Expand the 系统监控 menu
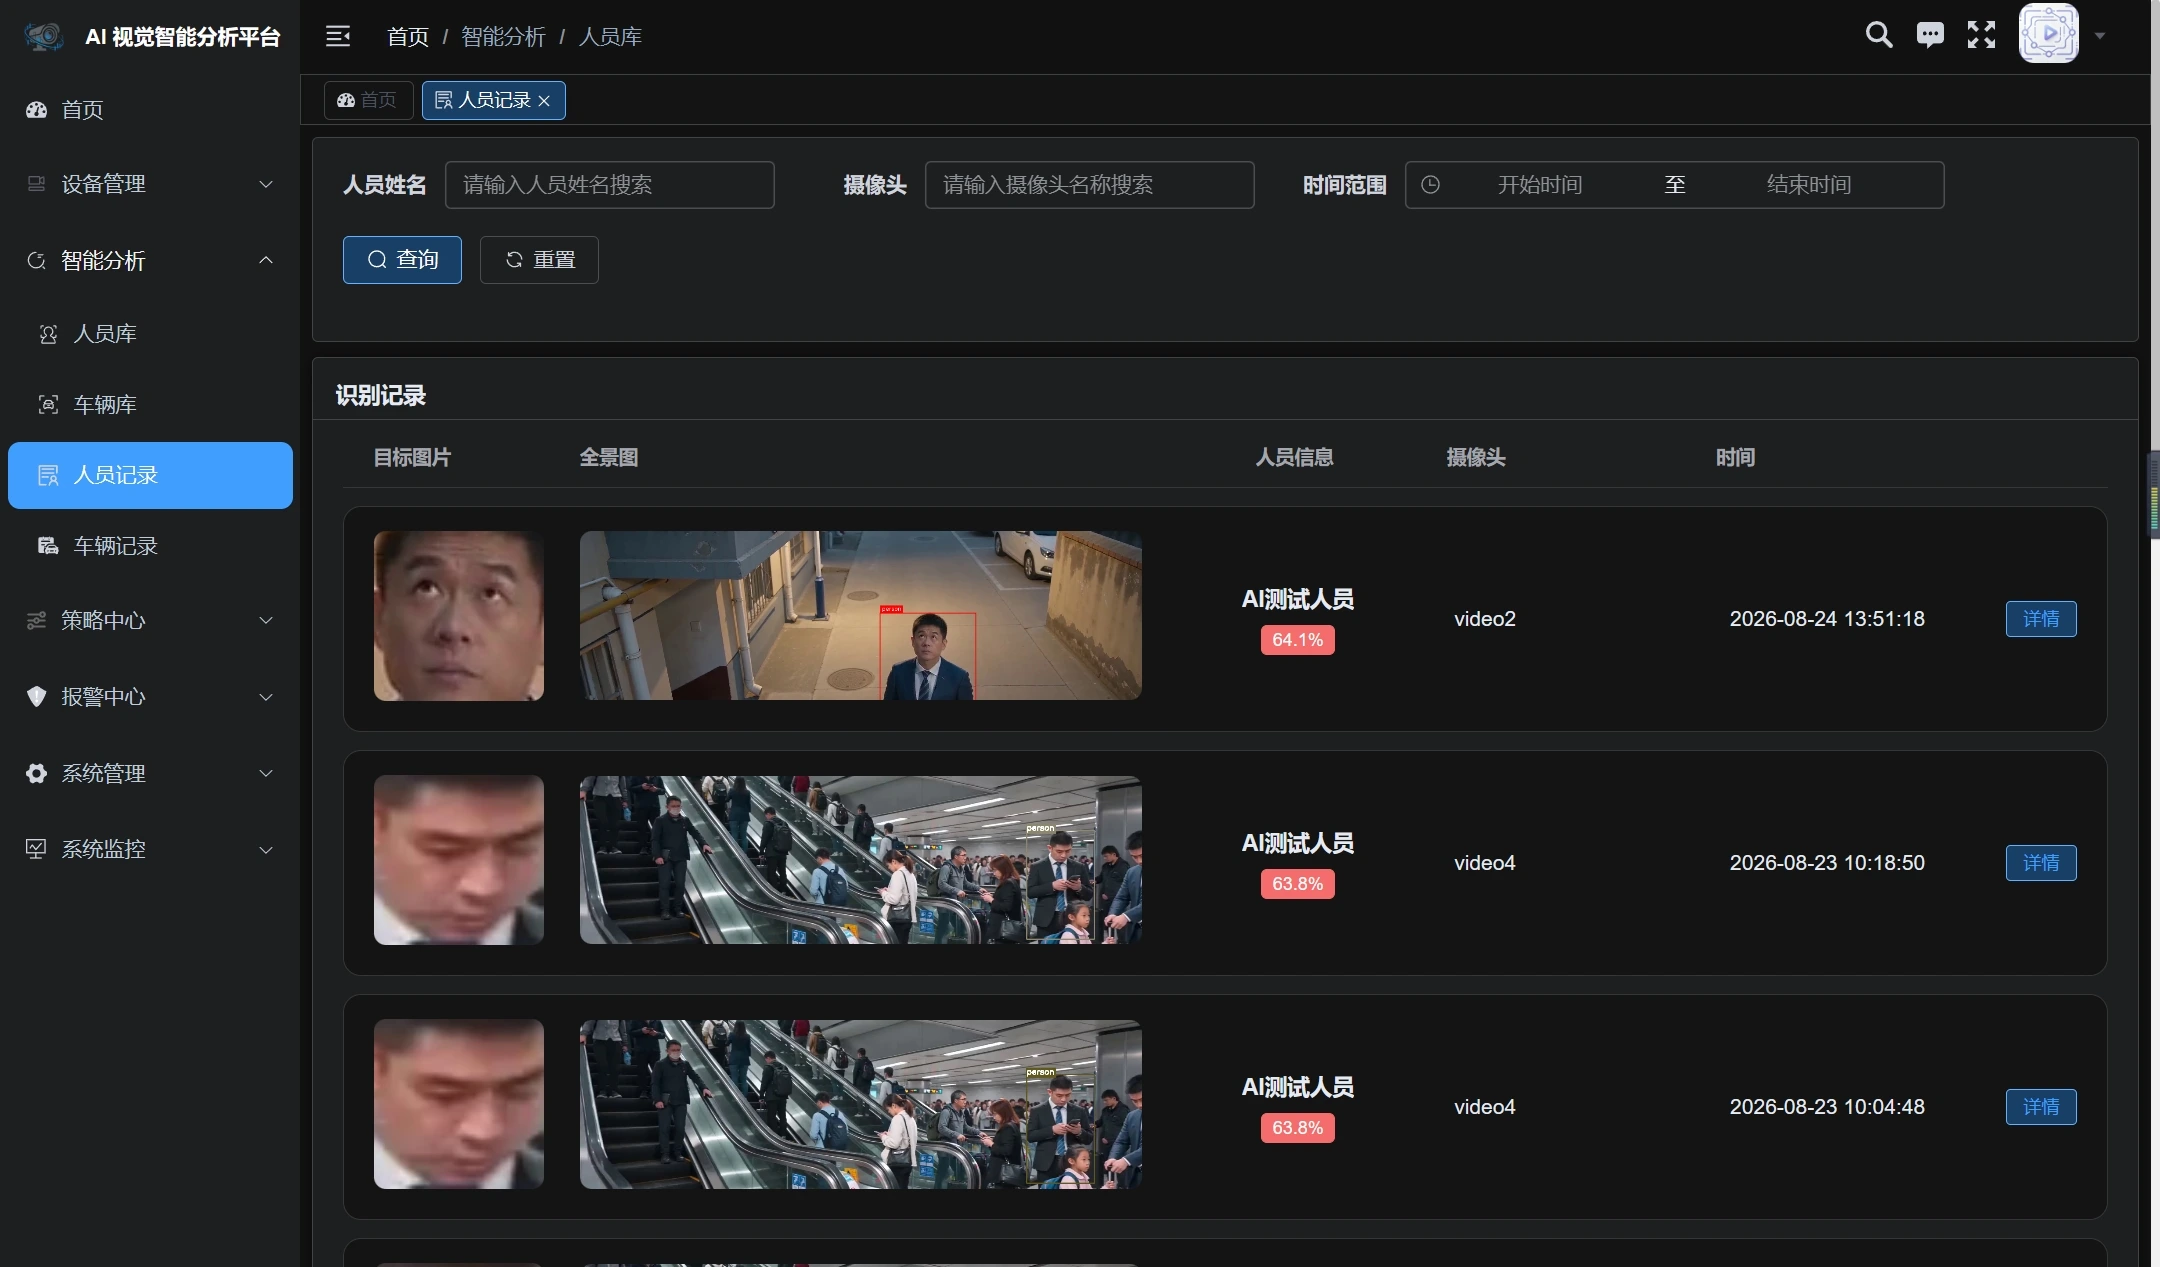This screenshot has width=2160, height=1267. point(150,850)
